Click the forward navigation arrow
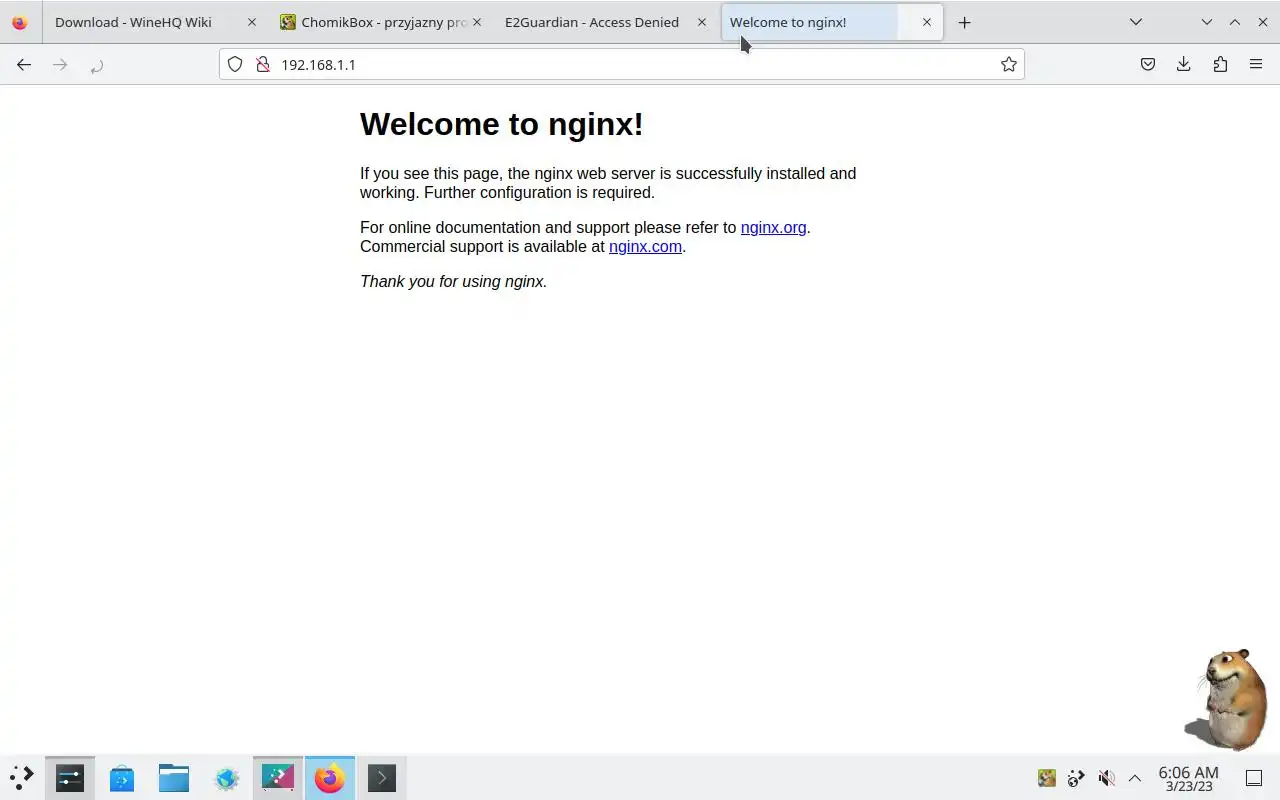Image resolution: width=1280 pixels, height=800 pixels. point(60,65)
